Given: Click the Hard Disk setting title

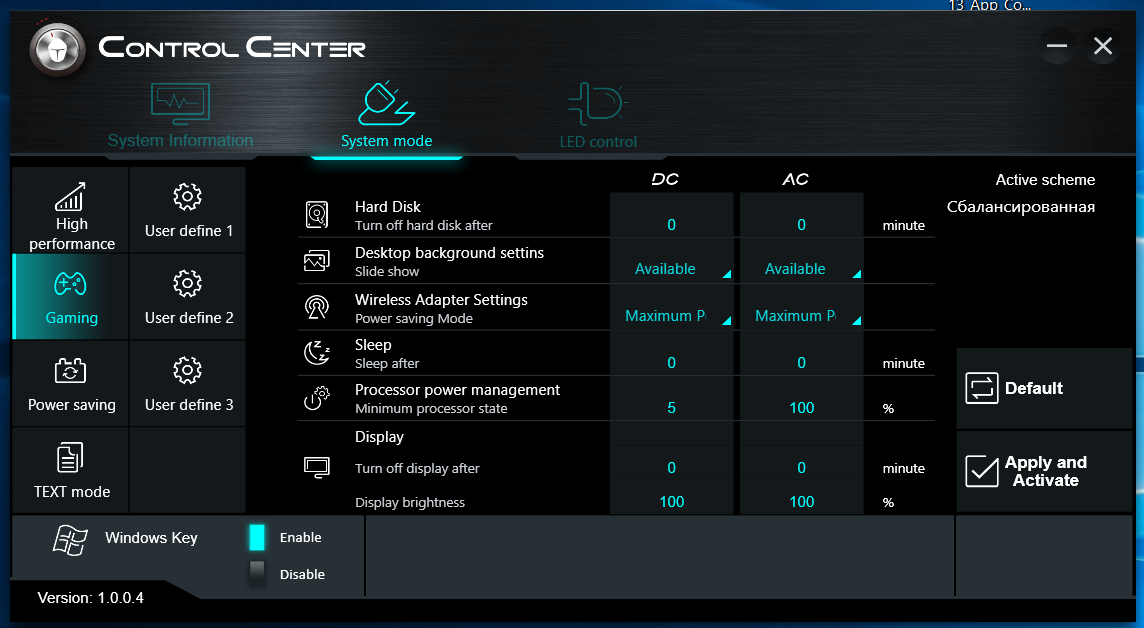Looking at the screenshot, I should [387, 206].
